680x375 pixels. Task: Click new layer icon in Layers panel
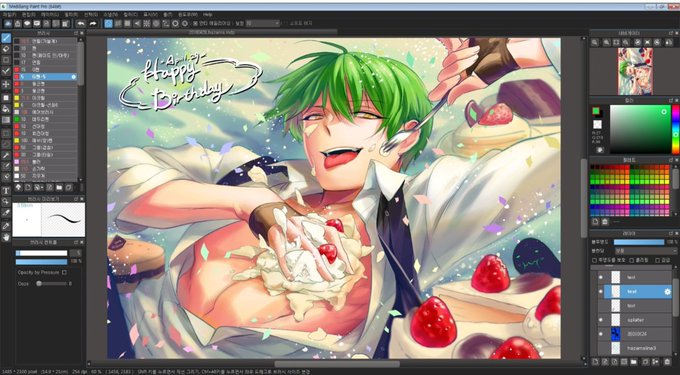pyautogui.click(x=595, y=362)
